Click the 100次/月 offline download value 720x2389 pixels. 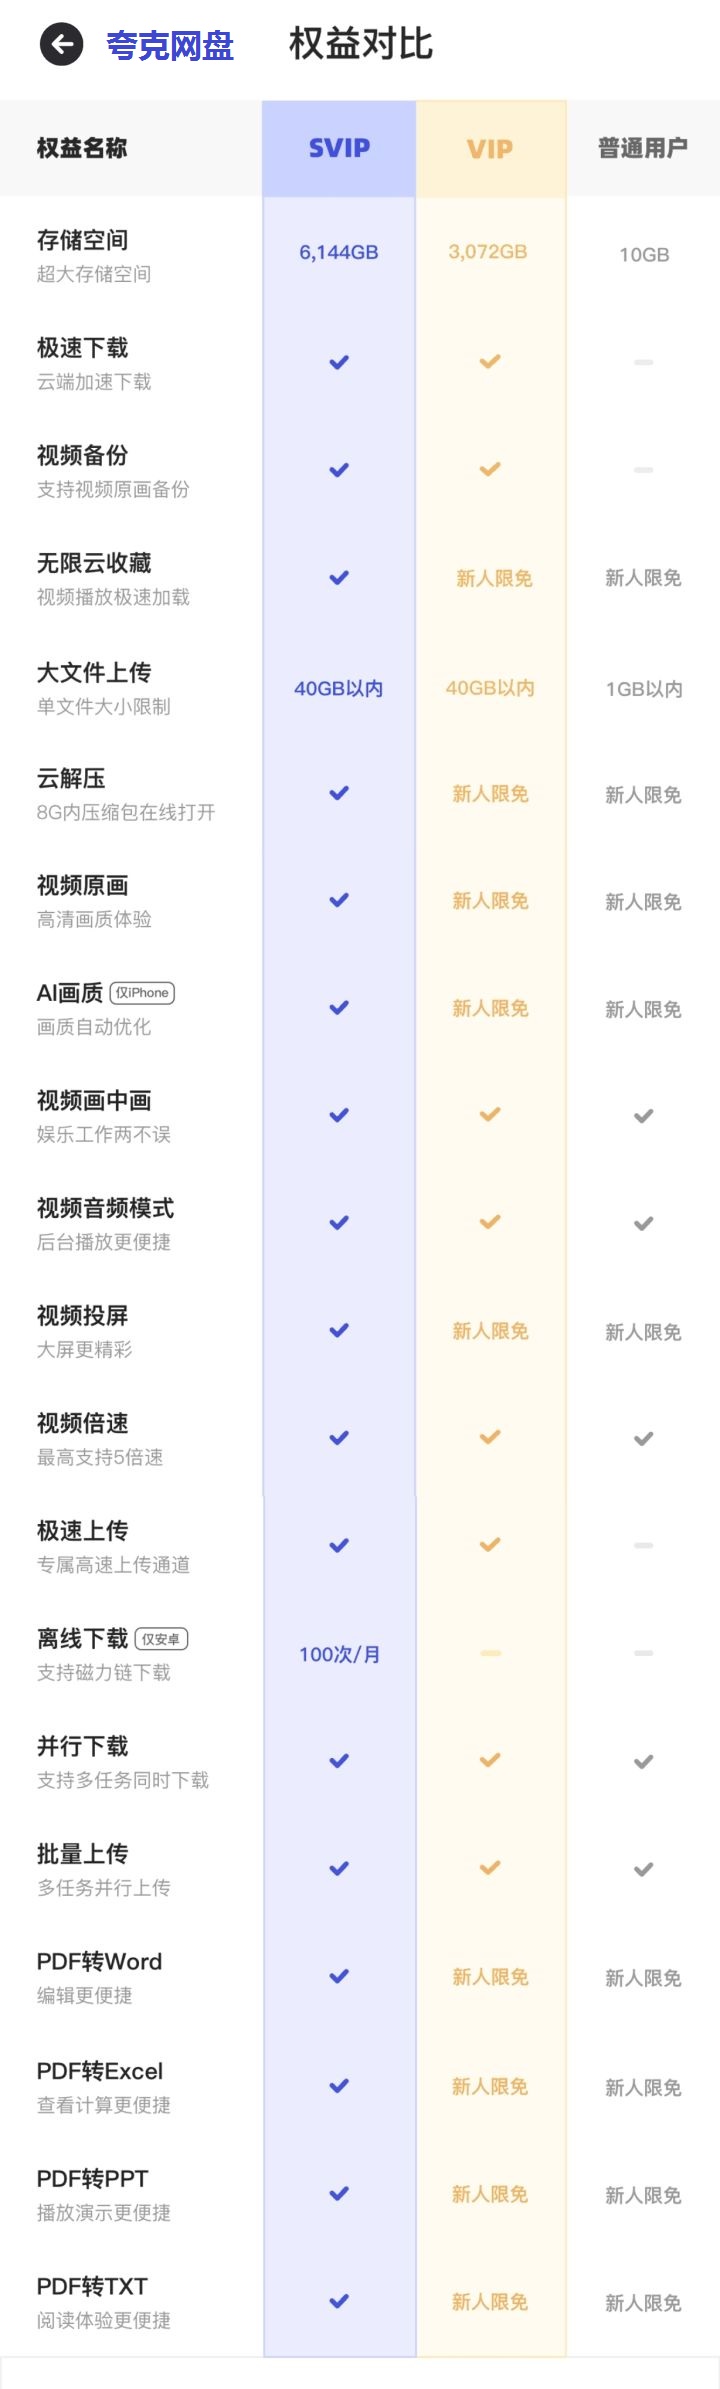339,1654
